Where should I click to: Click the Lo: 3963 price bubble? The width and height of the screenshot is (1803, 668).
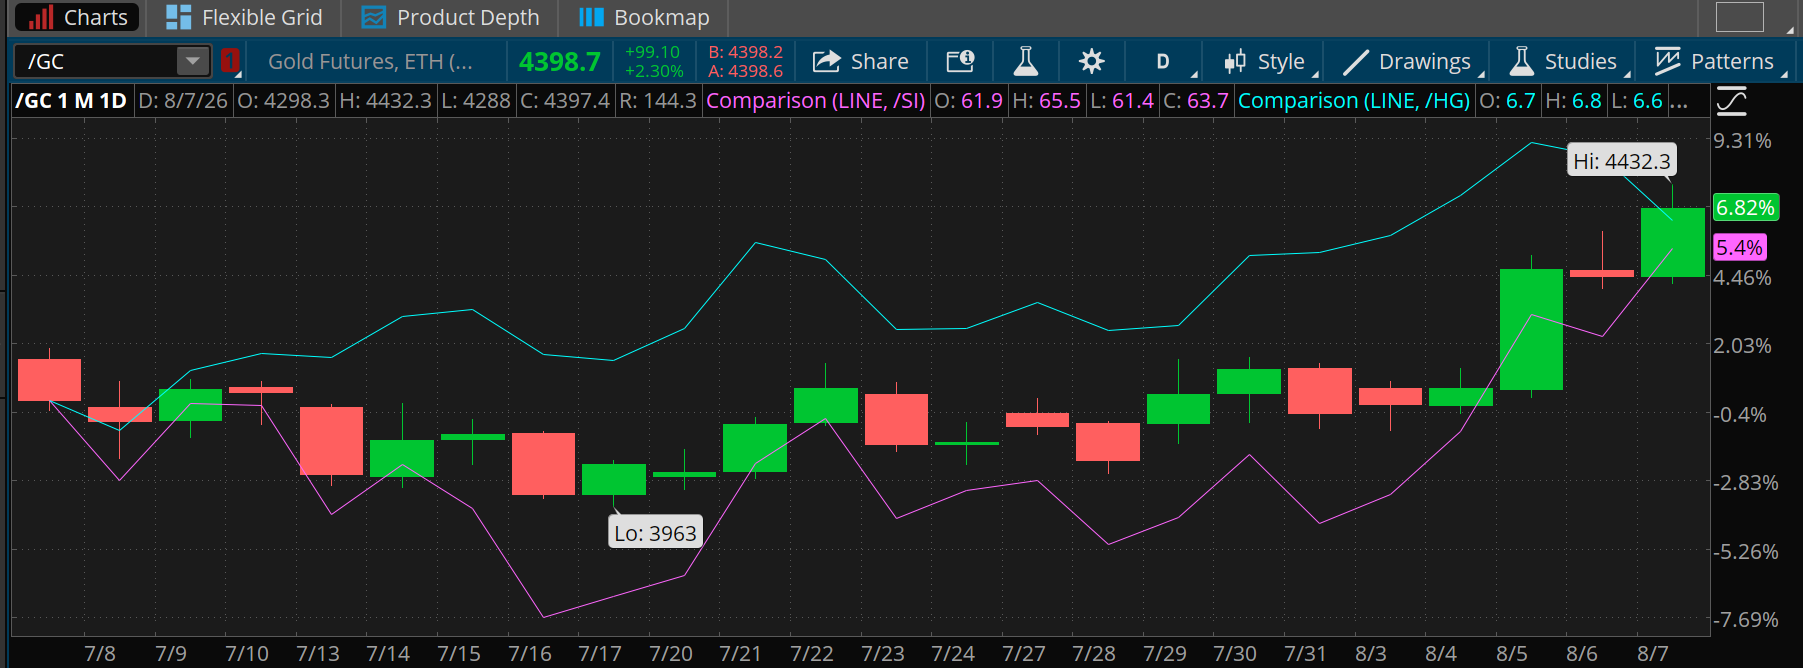[655, 533]
